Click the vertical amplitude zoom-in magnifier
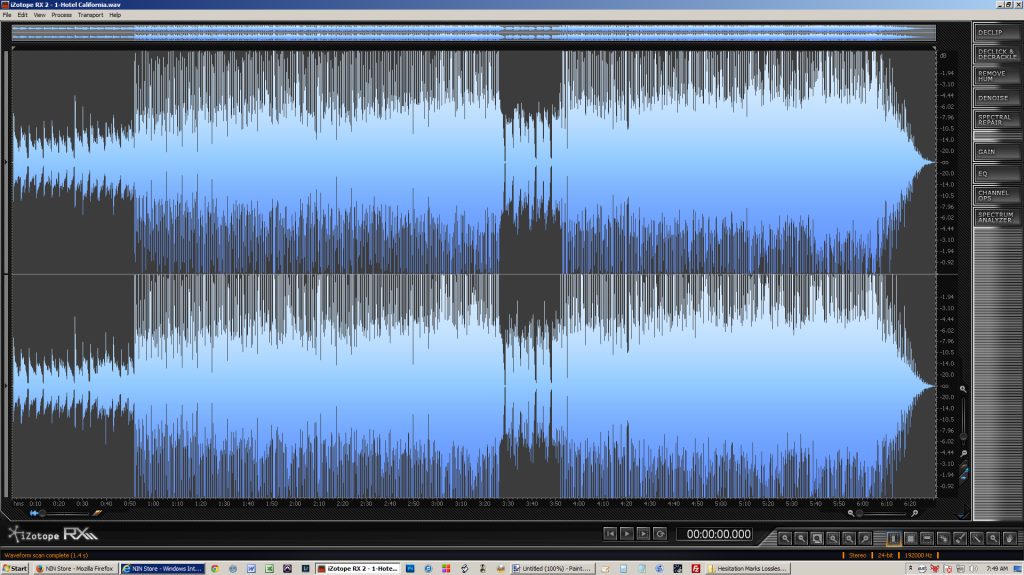 point(963,389)
